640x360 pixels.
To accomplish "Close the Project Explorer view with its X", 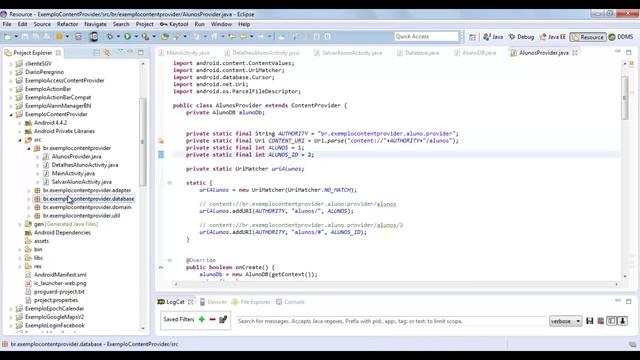I will click(58, 53).
